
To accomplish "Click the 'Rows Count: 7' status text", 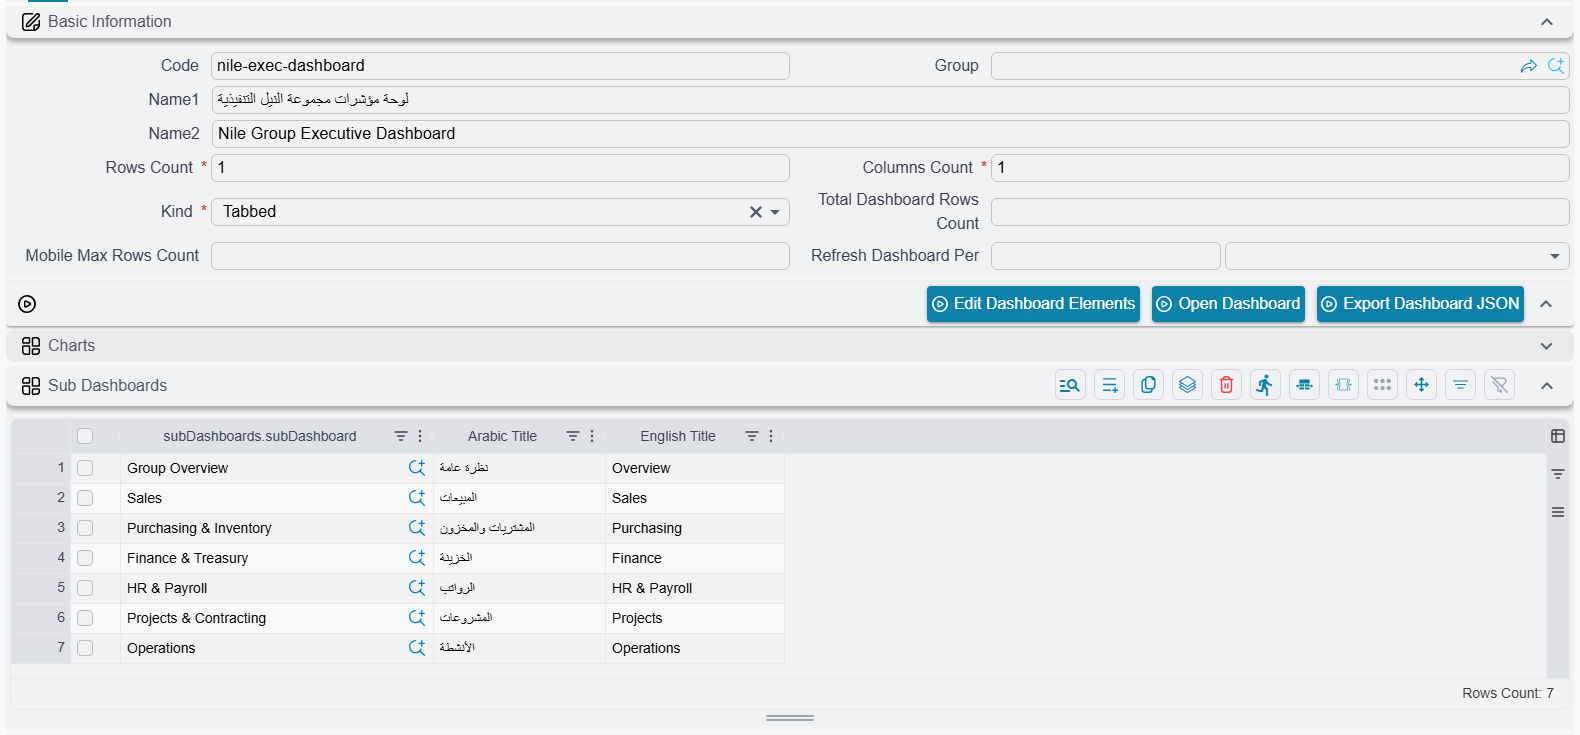I will 1508,693.
